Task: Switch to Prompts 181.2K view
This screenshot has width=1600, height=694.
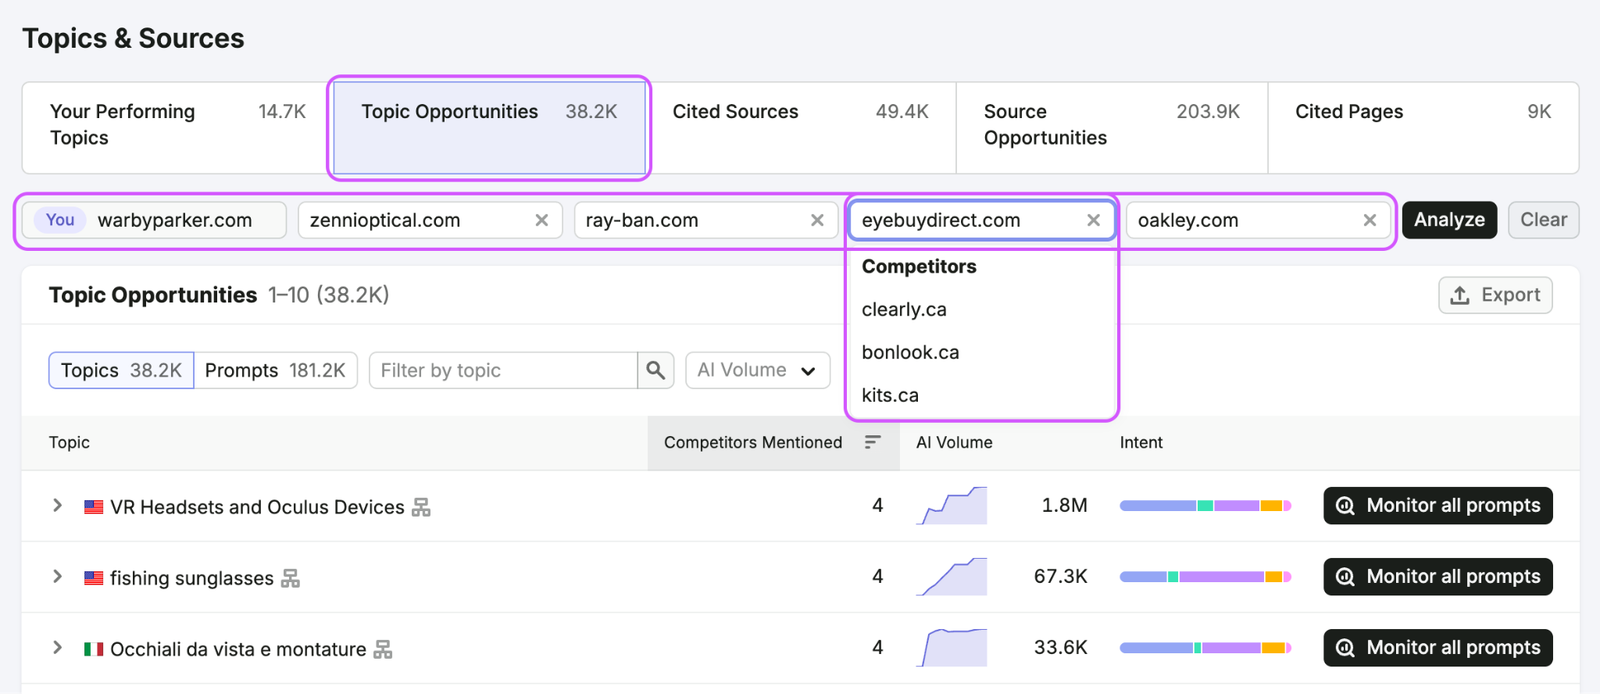Action: coord(275,370)
